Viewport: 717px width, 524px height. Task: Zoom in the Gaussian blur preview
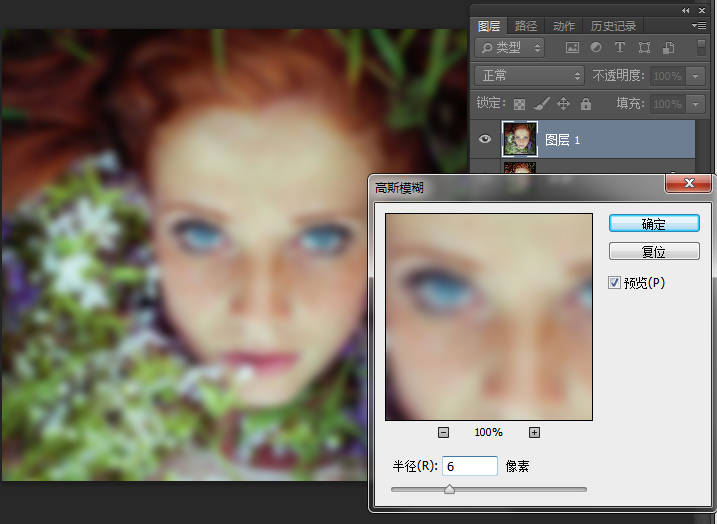534,432
